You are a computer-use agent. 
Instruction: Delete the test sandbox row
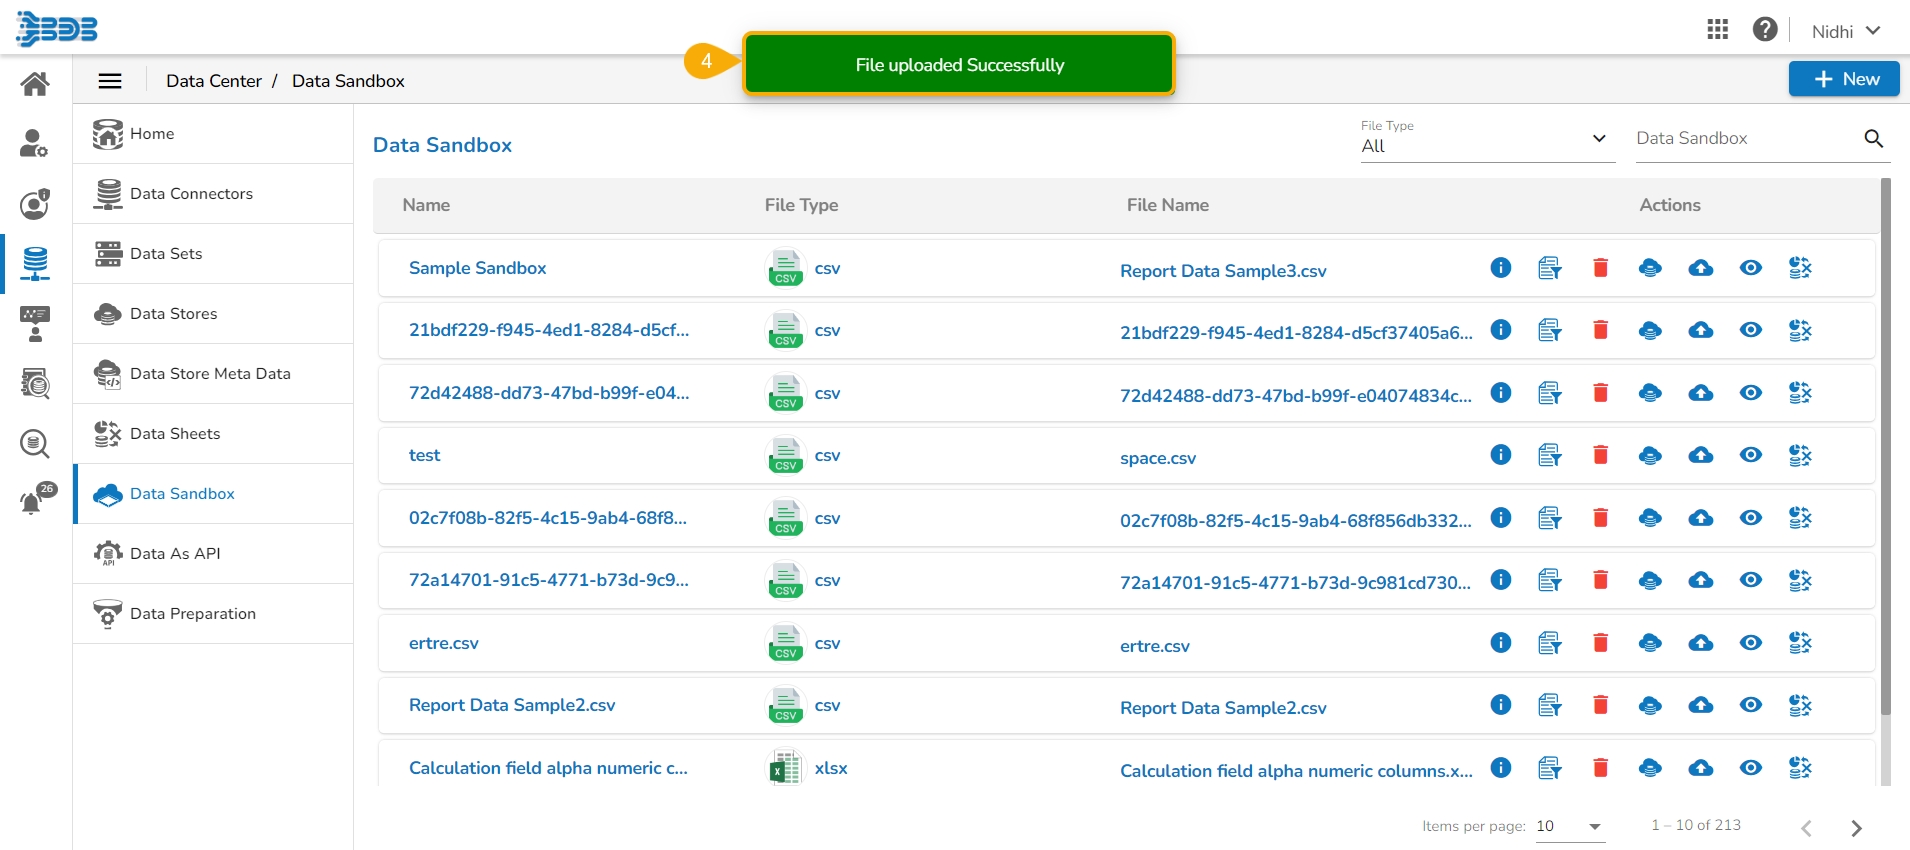1600,456
